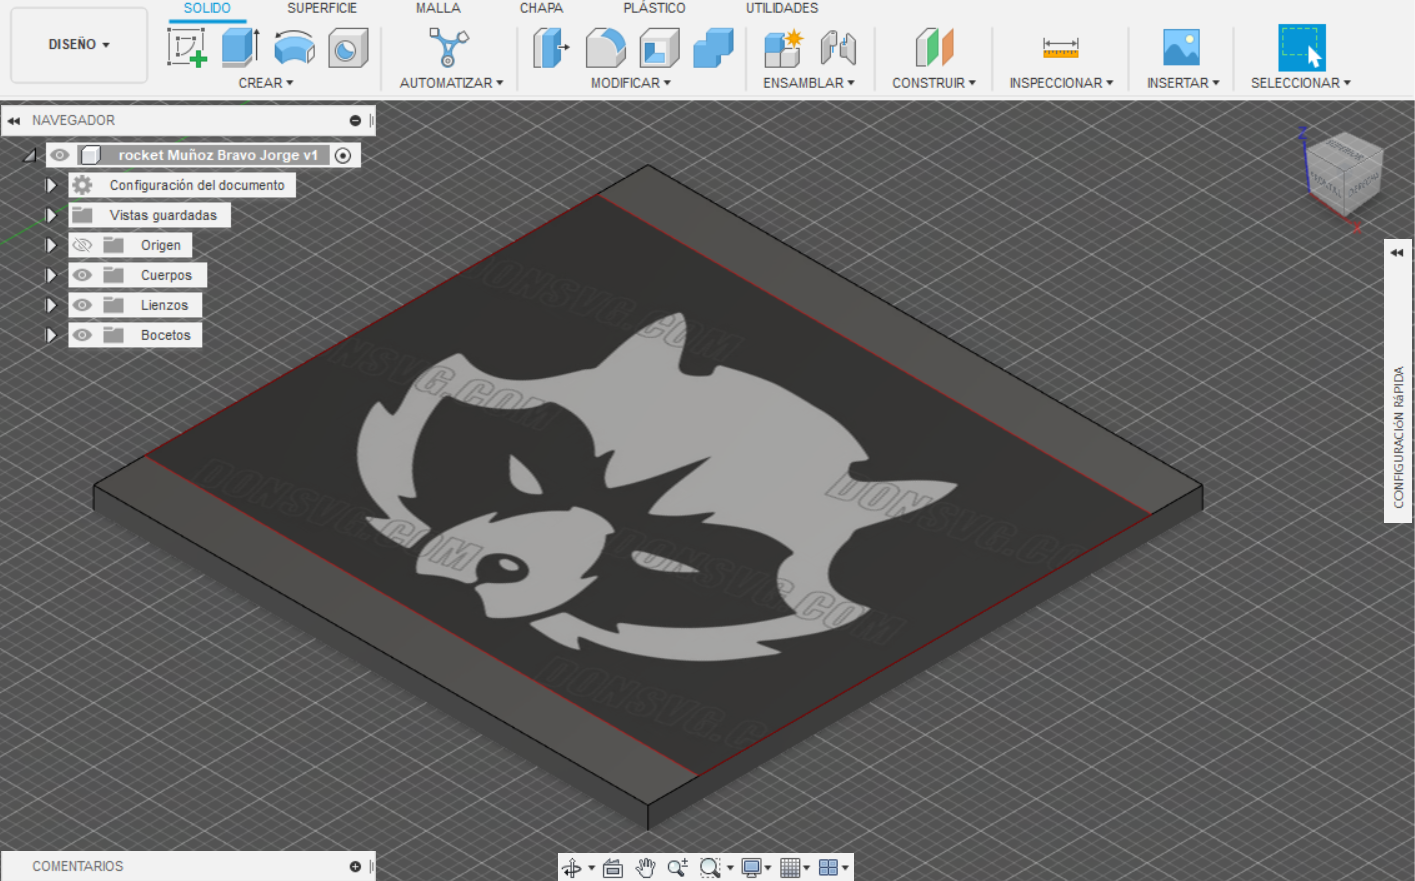1415x881 pixels.
Task: Create a New Component via its icon
Action: (783, 47)
